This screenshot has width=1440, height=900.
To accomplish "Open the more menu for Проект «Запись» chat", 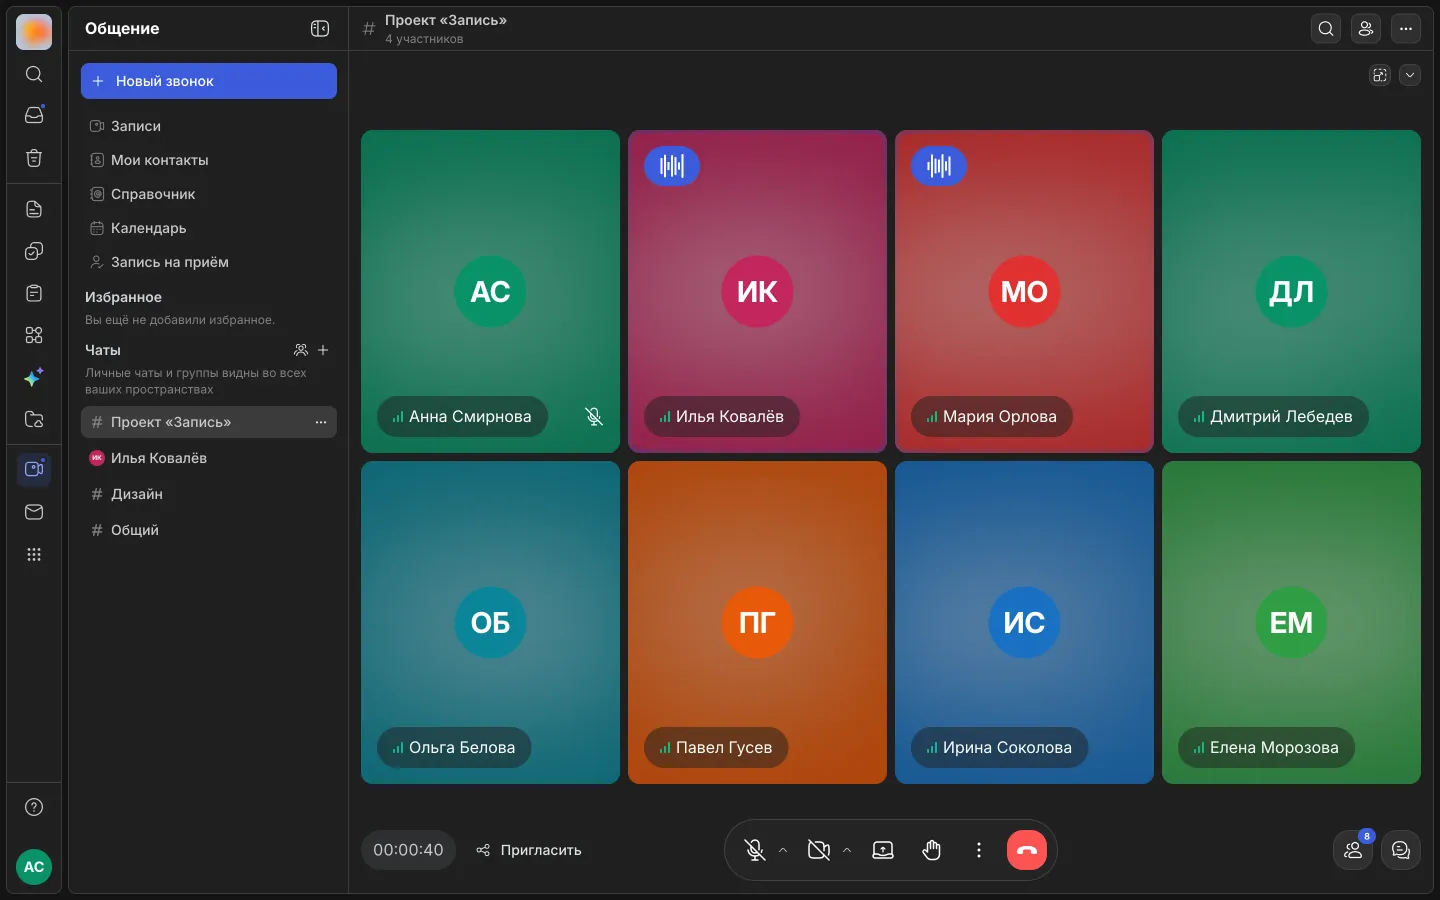I will [321, 422].
